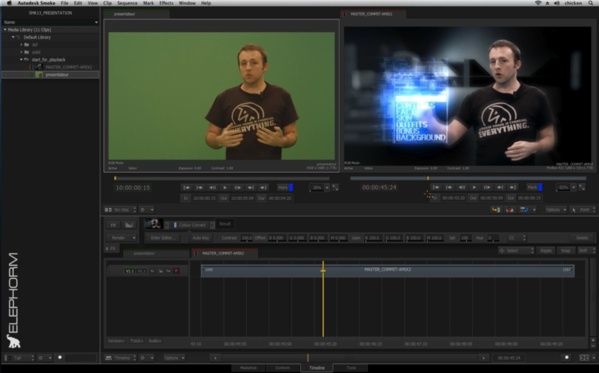The image size is (599, 373).
Task: Switch to the Conform tab
Action: [x=283, y=368]
